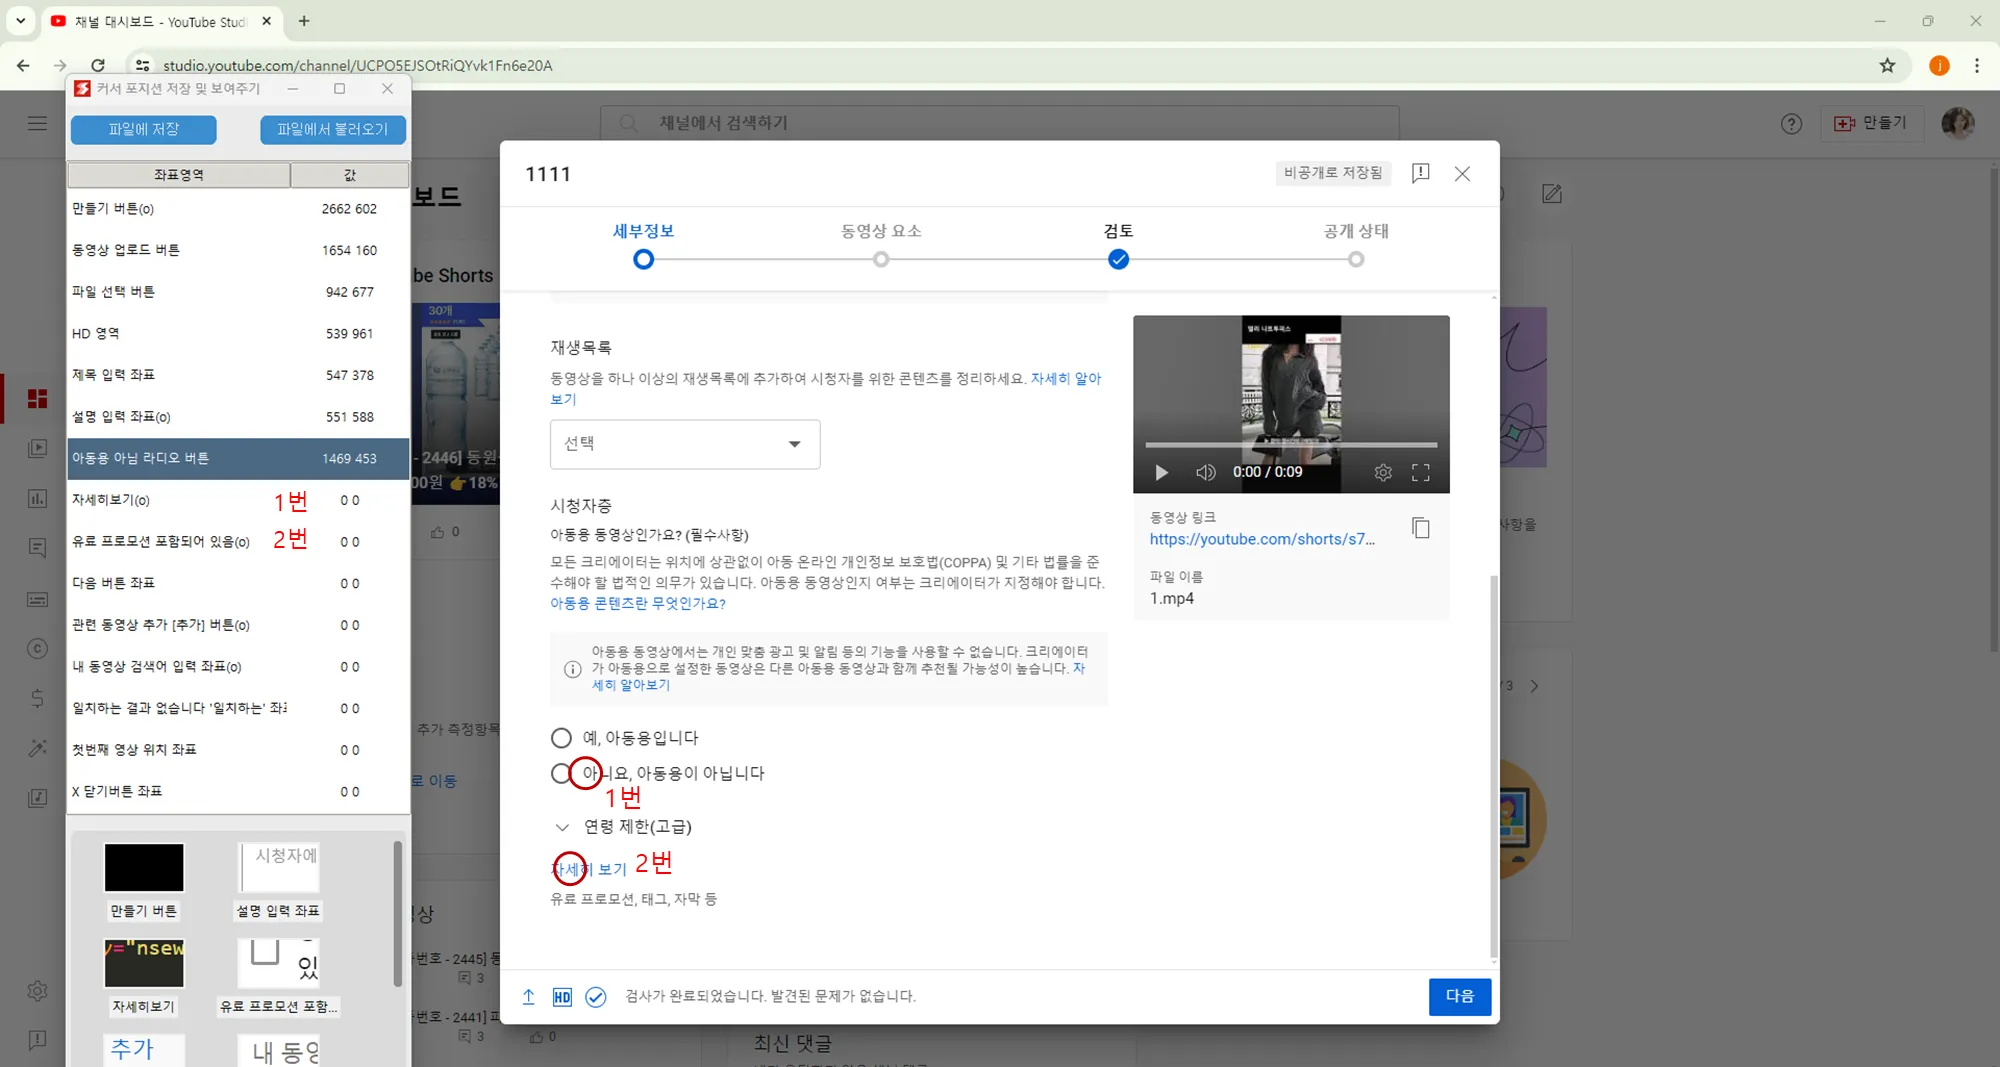Reload the browser page
This screenshot has width=2000, height=1067.
[x=98, y=65]
